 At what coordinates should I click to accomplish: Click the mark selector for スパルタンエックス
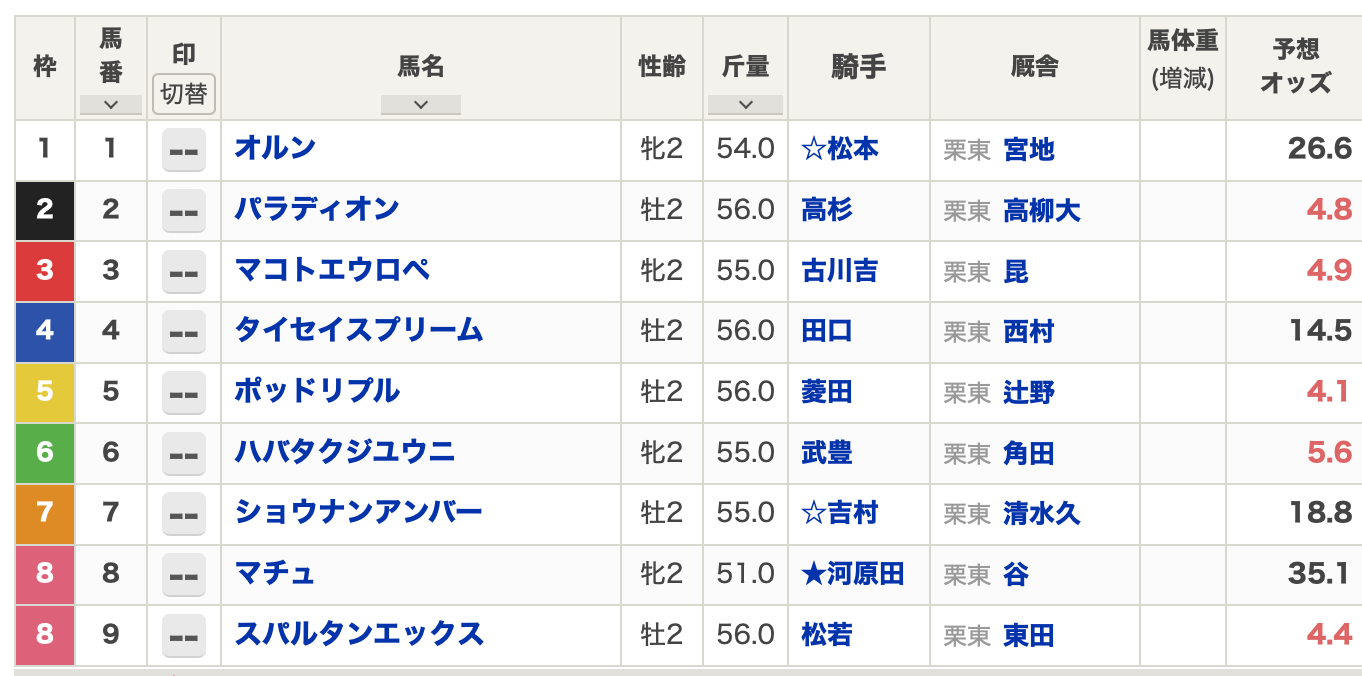[x=184, y=635]
